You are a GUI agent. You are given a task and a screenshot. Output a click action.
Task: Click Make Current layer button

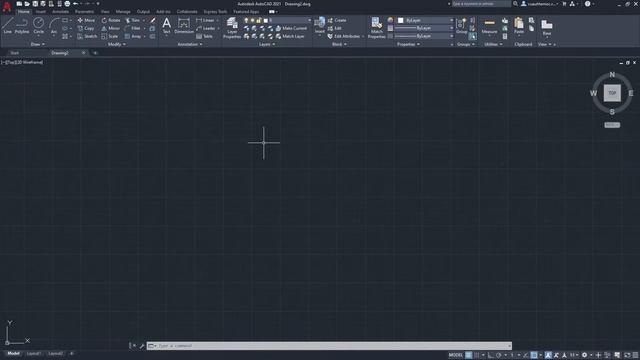point(291,28)
